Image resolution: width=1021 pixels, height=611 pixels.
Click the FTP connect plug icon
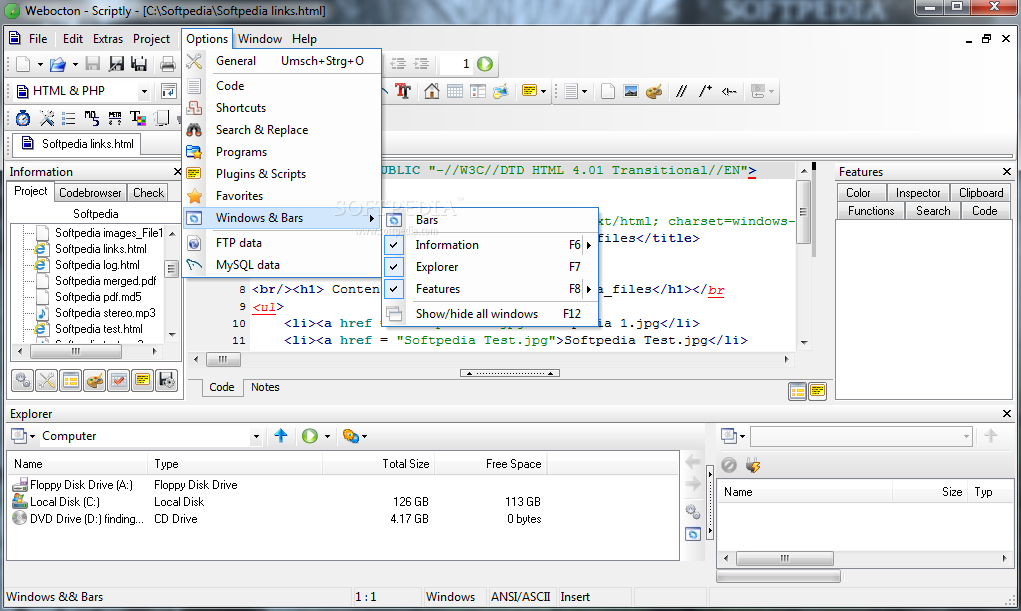pos(754,465)
